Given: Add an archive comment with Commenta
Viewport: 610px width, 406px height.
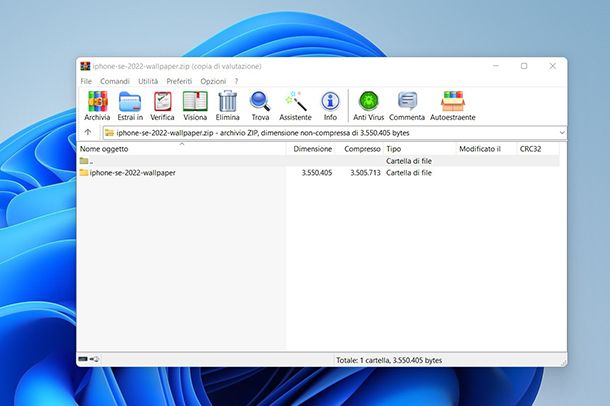Looking at the screenshot, I should tap(407, 105).
